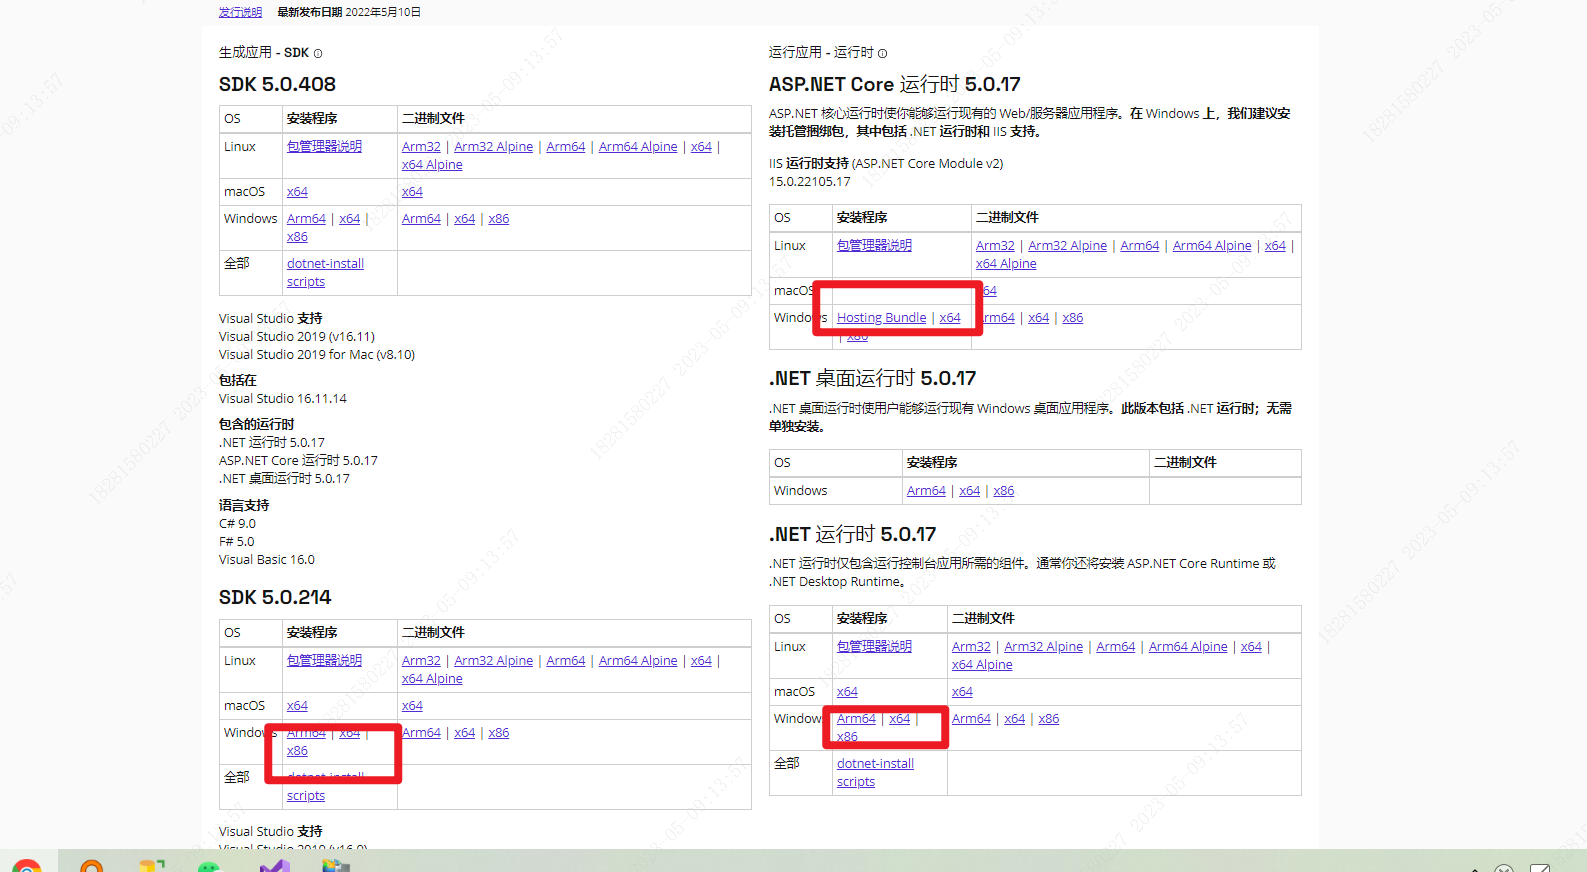This screenshot has height=872, width=1587.
Task: Download Windows x86 installer for SDK 5.0.408
Action: tap(297, 236)
